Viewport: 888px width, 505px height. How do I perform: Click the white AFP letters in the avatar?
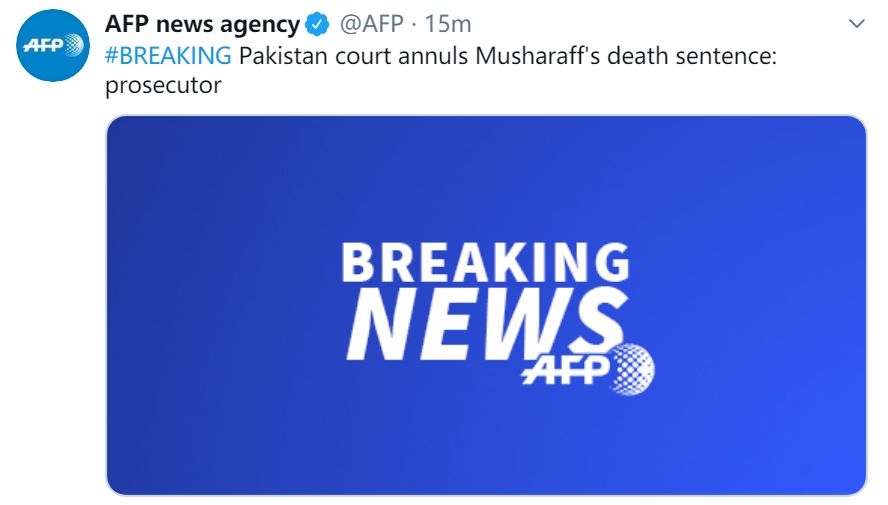point(43,46)
